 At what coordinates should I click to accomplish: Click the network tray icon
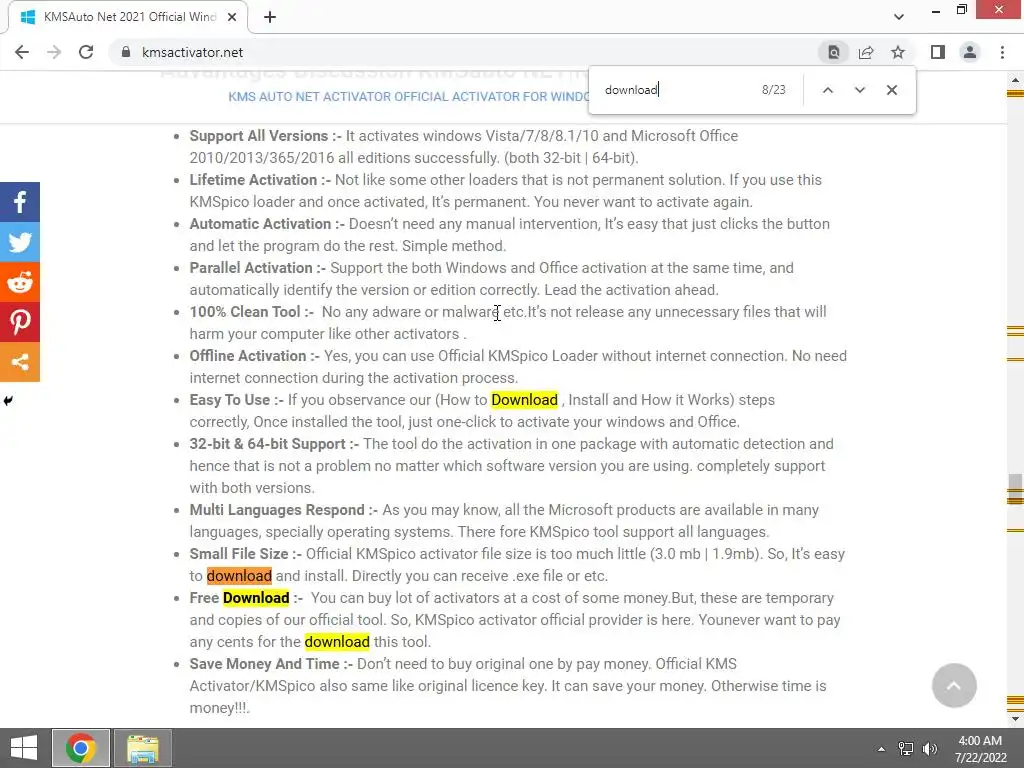(906, 749)
